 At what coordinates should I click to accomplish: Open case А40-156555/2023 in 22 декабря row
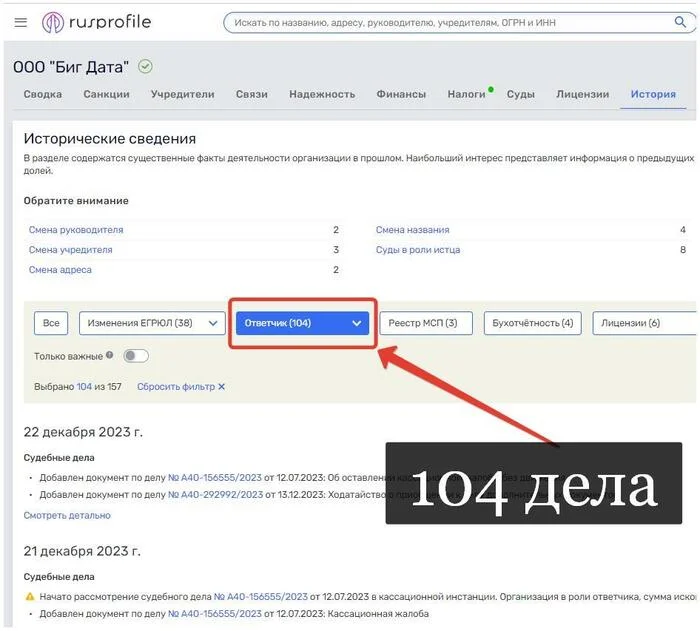(x=215, y=478)
